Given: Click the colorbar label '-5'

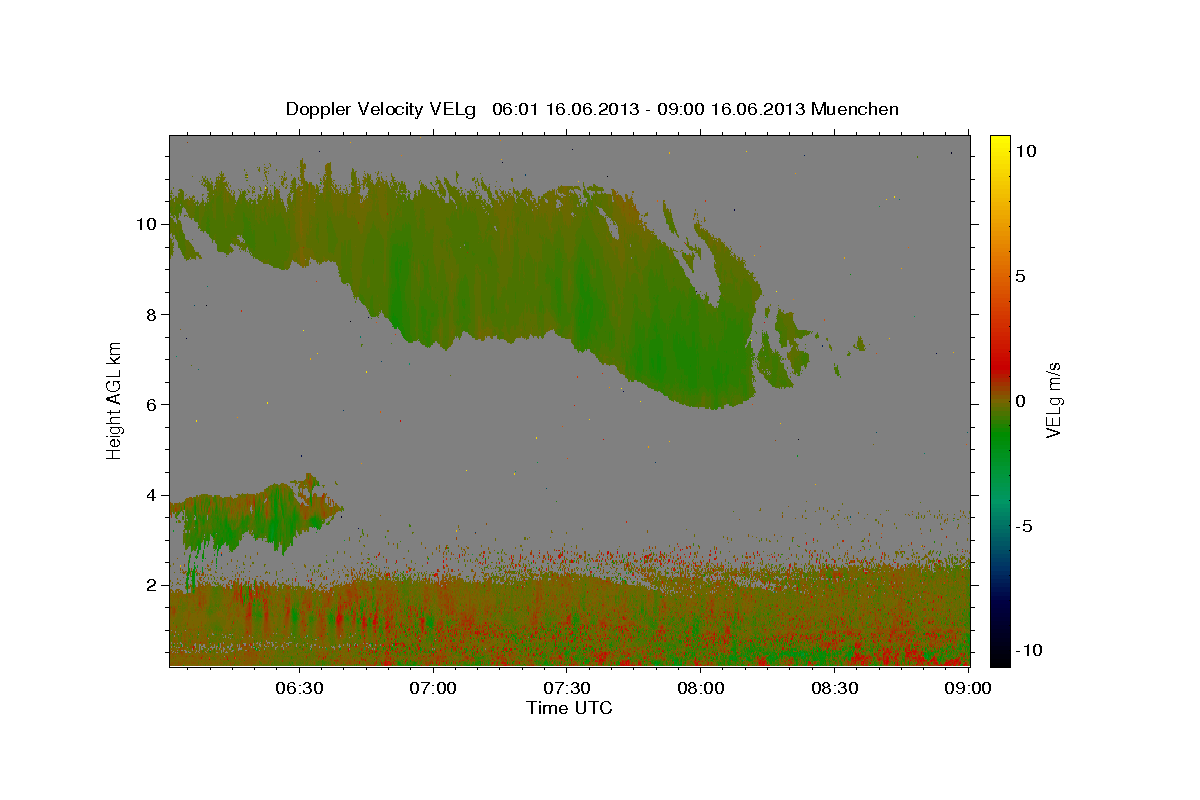Looking at the screenshot, I should point(1025,526).
